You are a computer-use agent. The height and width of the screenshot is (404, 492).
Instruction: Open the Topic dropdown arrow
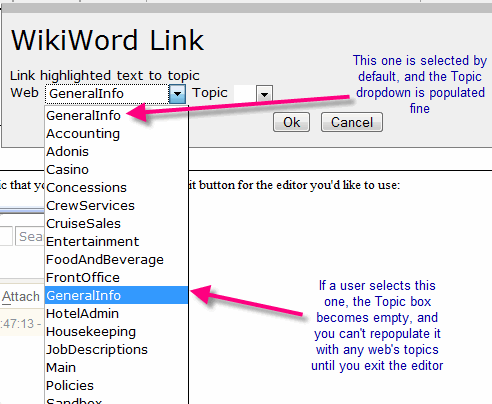coord(265,94)
